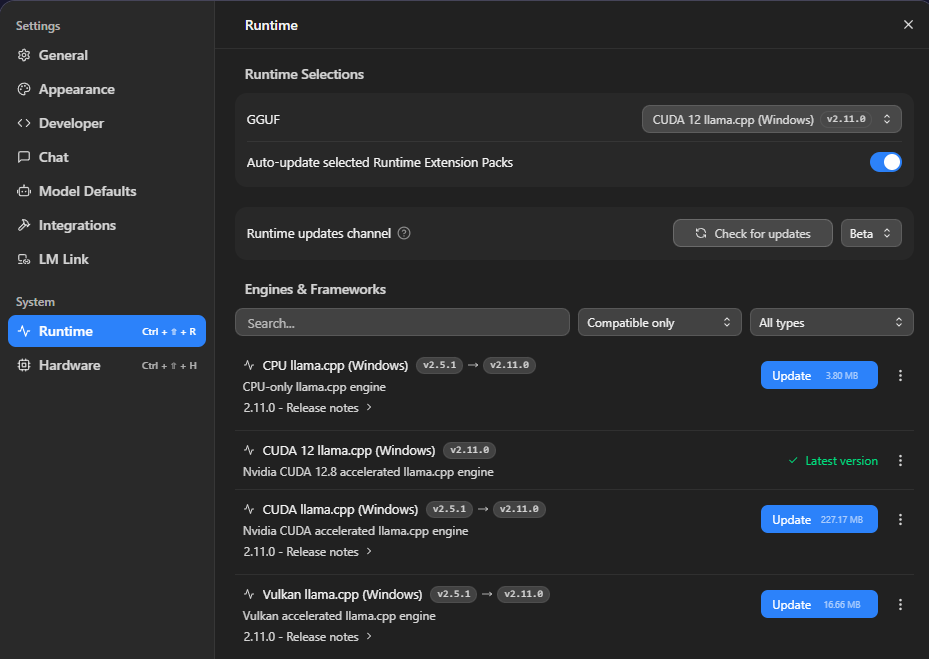Click the Runtime pulse icon in sidebar
Viewport: 929px width, 659px height.
(24, 331)
